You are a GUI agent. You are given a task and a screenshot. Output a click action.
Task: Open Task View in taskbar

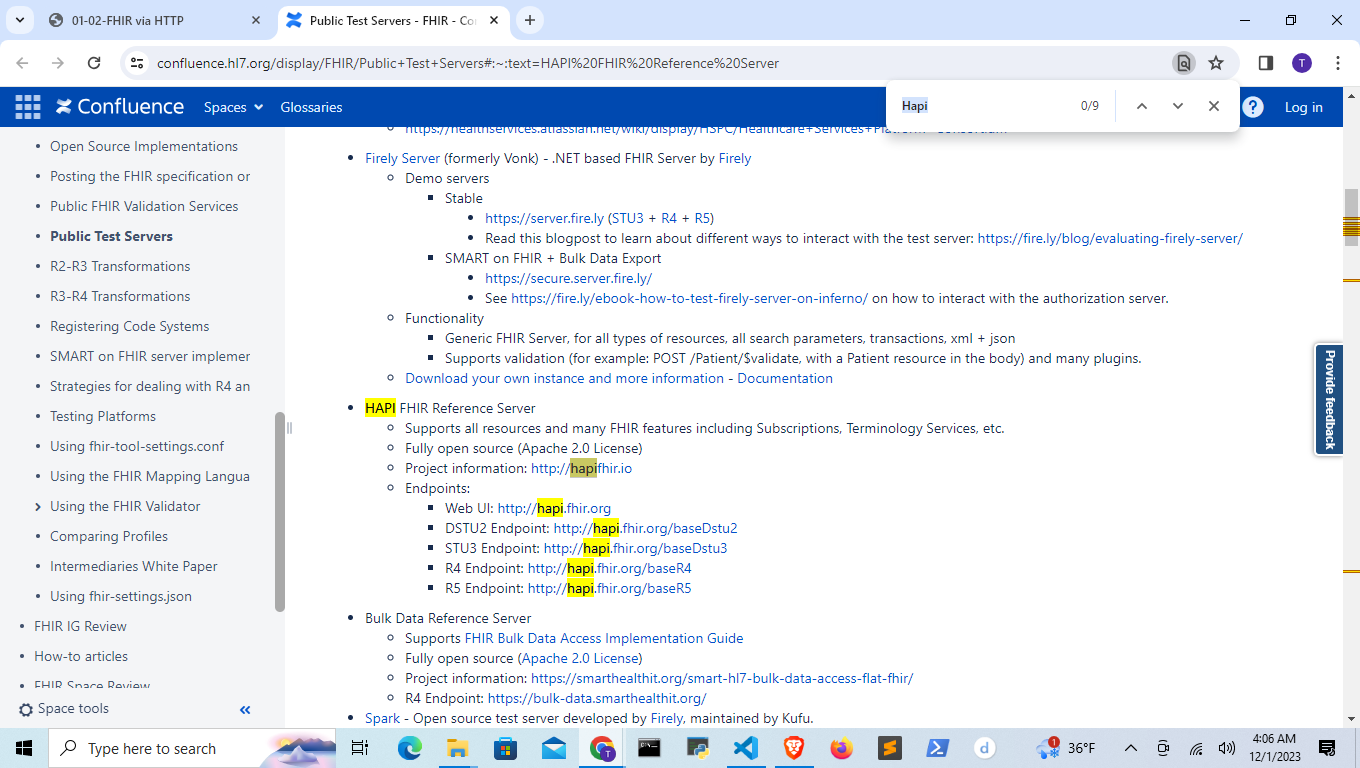point(361,748)
